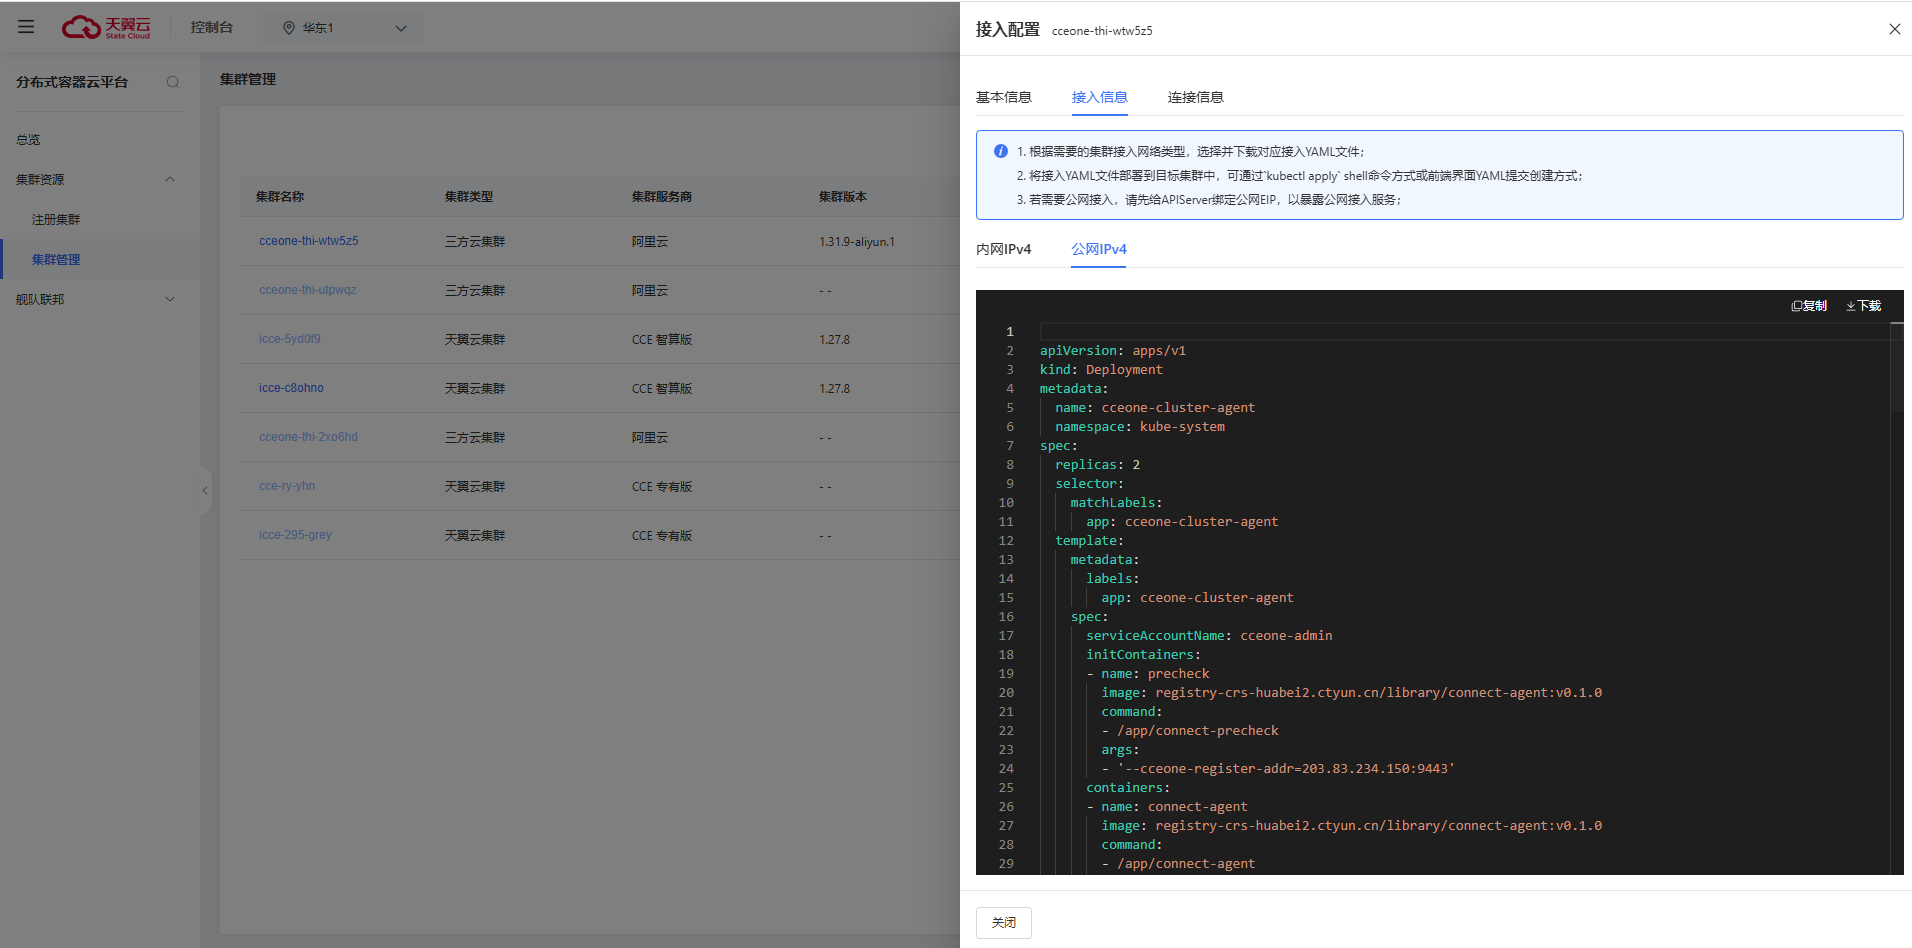
Task: Click the '/app/connect-agent' command line
Action: pos(1178,864)
